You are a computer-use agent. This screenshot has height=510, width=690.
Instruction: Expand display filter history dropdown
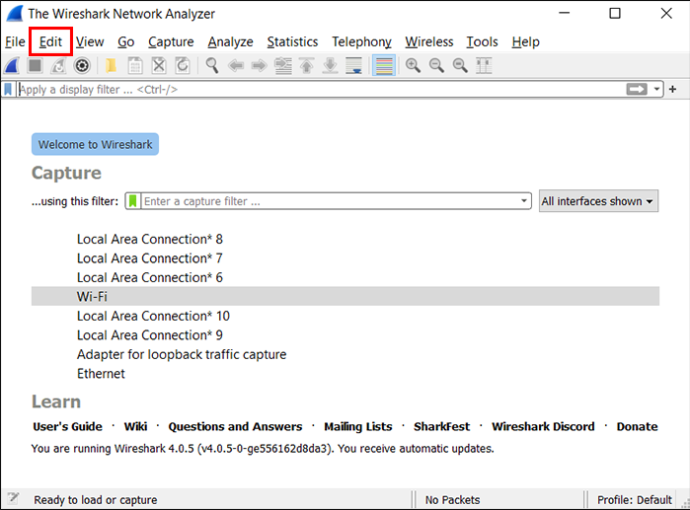click(x=657, y=89)
